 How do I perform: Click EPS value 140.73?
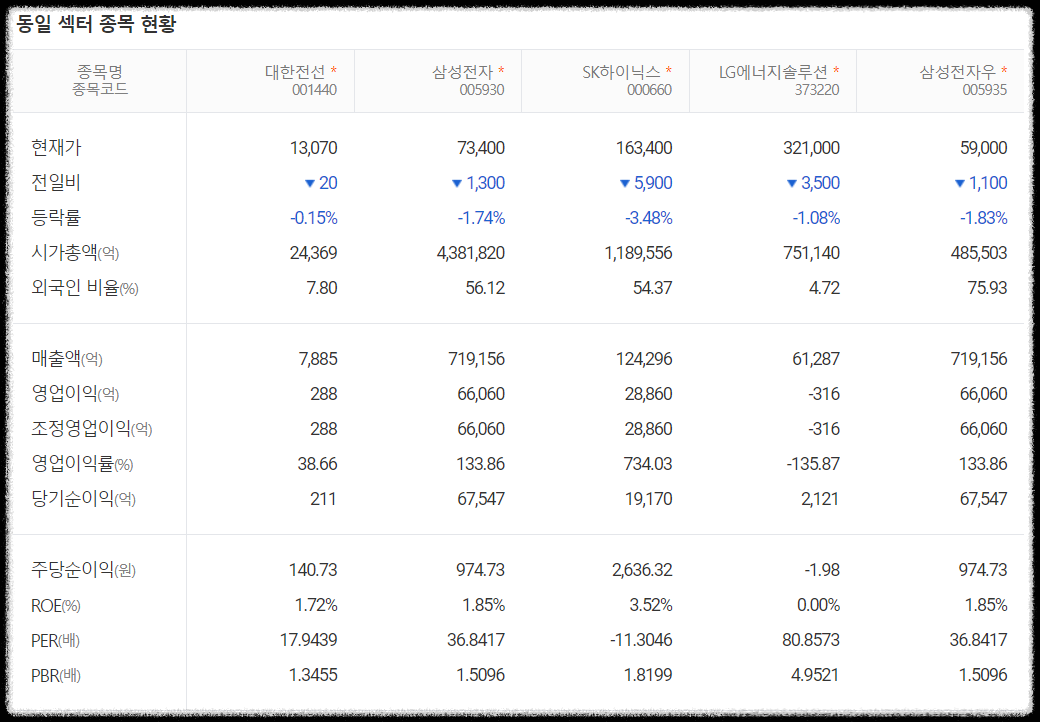tap(313, 570)
